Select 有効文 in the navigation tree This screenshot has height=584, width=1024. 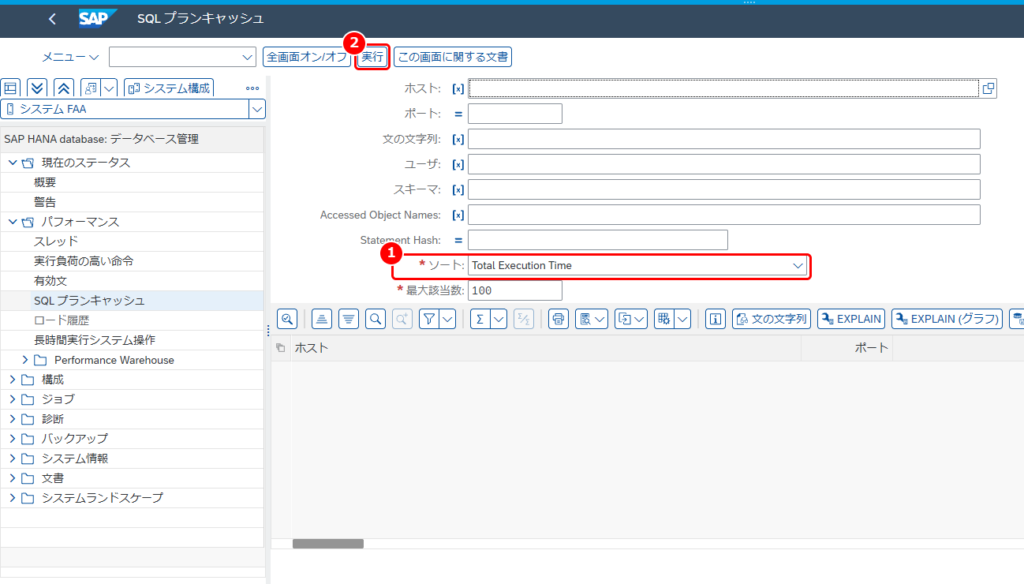[50, 281]
